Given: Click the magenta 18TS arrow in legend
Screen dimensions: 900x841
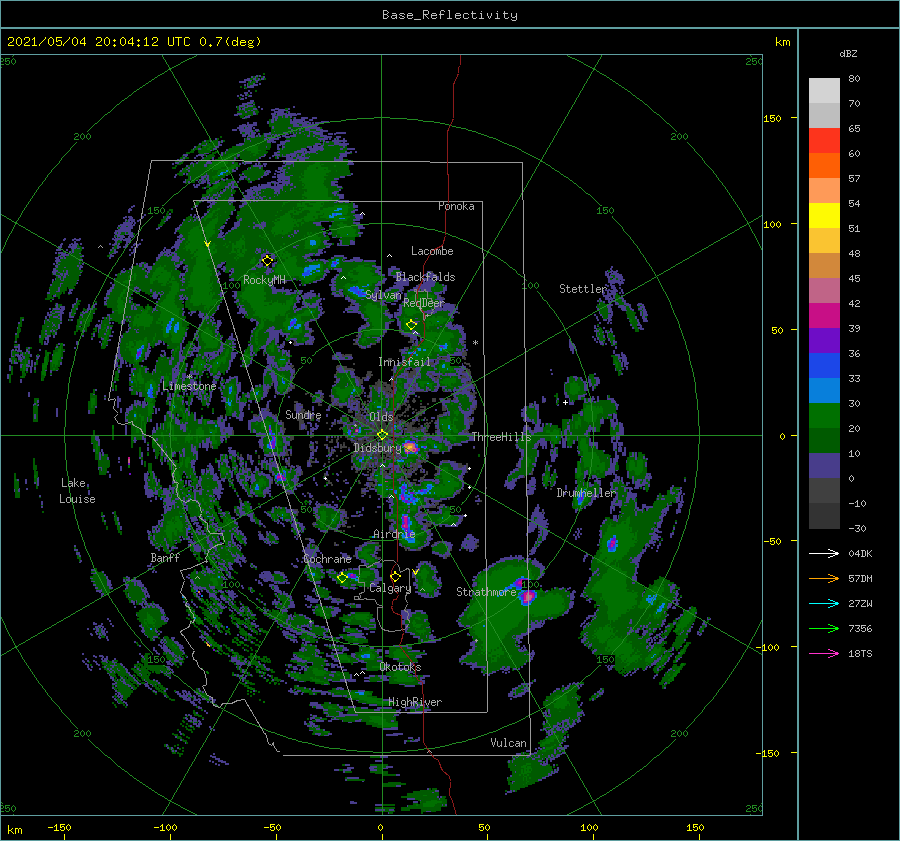Looking at the screenshot, I should pyautogui.click(x=824, y=653).
